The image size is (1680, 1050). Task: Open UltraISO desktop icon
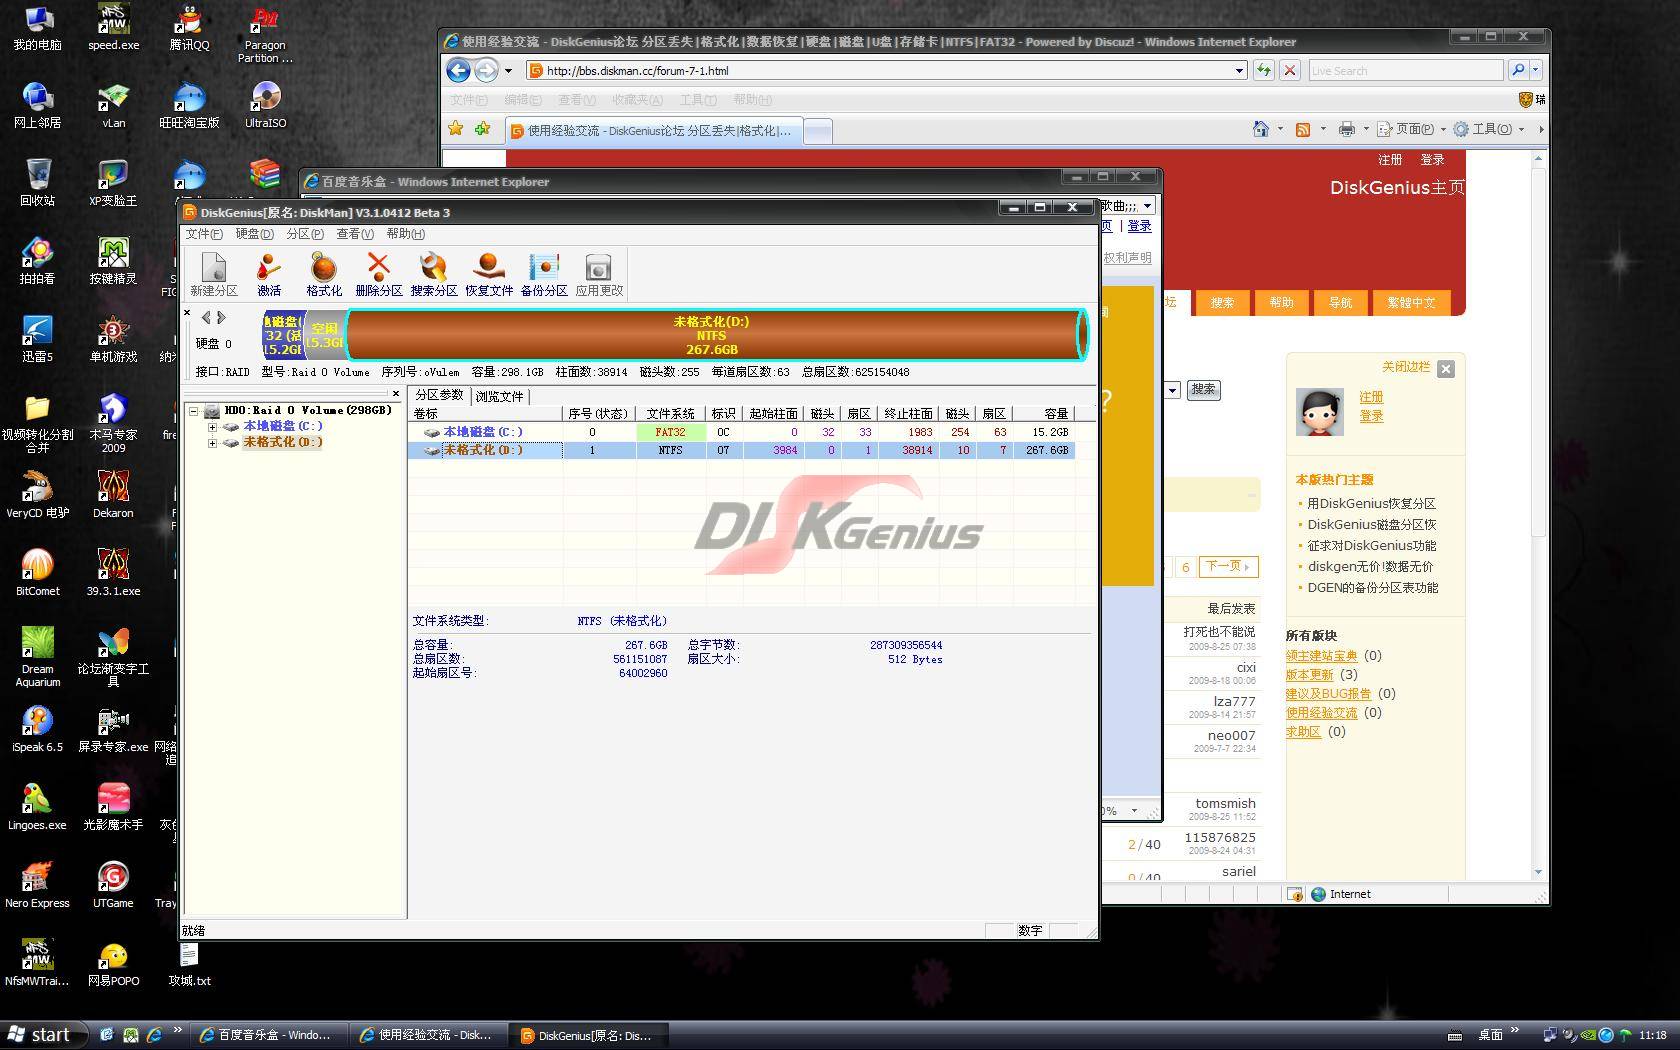(265, 105)
